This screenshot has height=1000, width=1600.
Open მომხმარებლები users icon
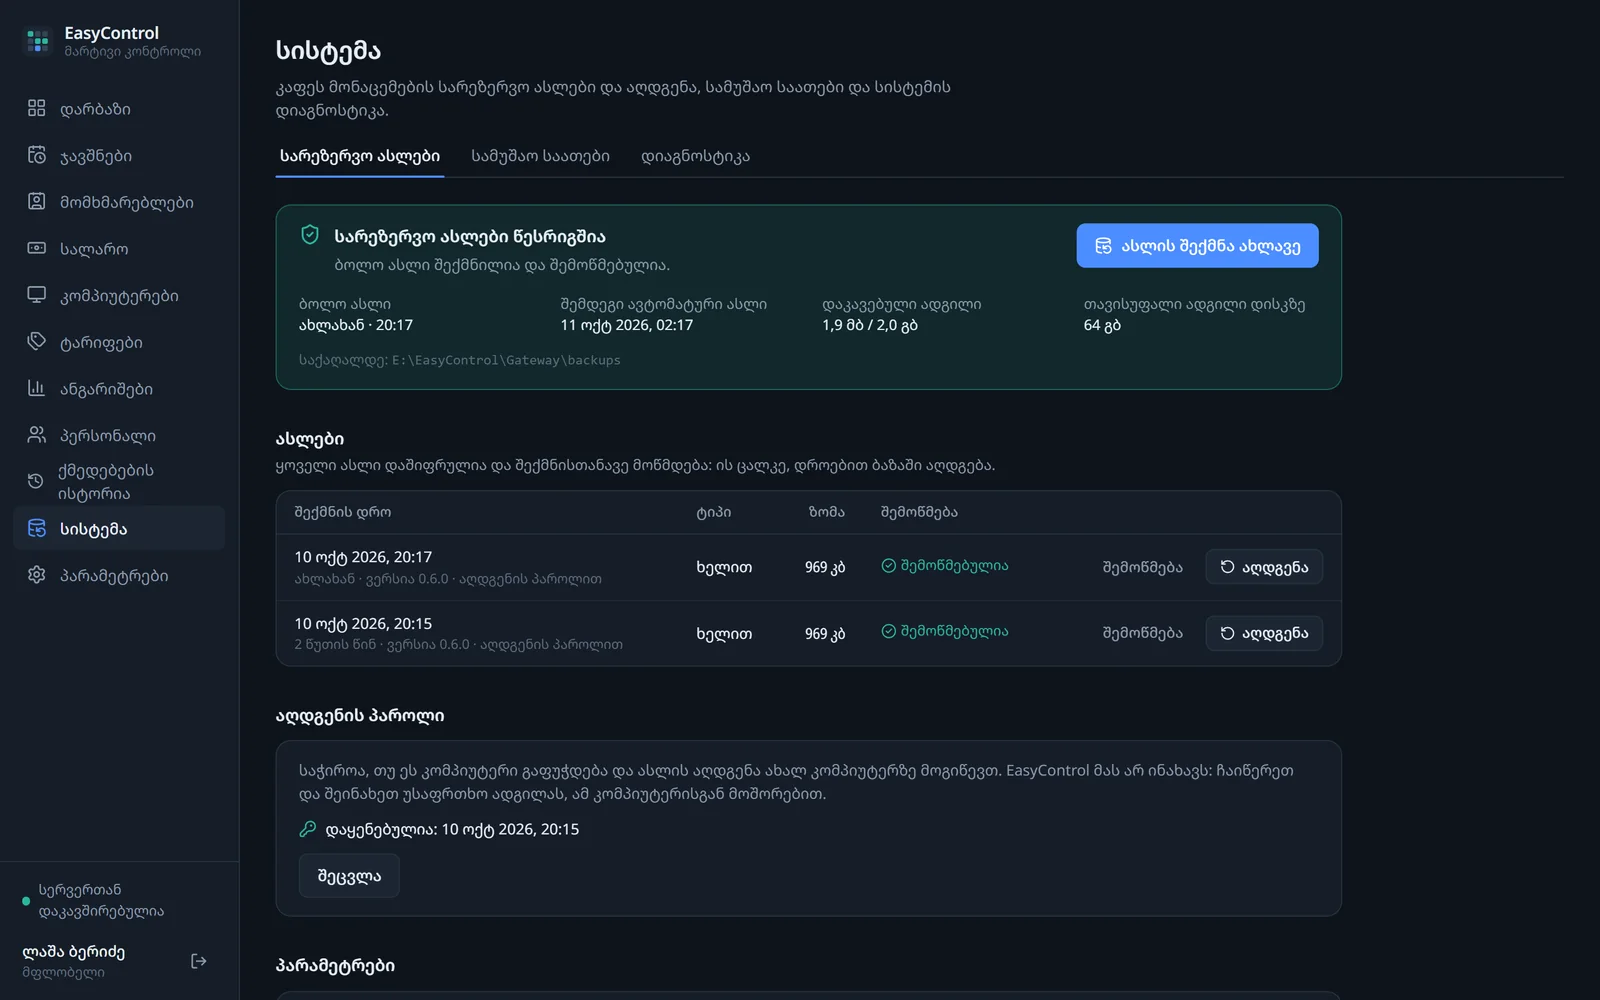point(37,201)
